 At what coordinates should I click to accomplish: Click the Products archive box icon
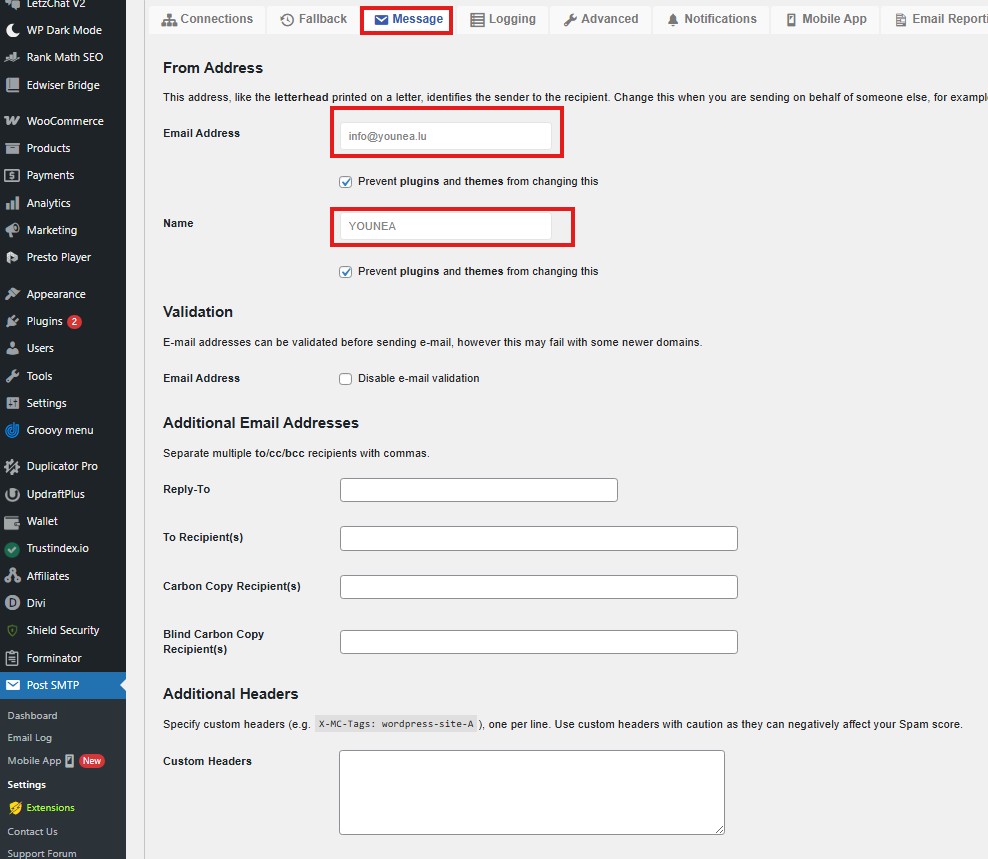click(x=12, y=148)
